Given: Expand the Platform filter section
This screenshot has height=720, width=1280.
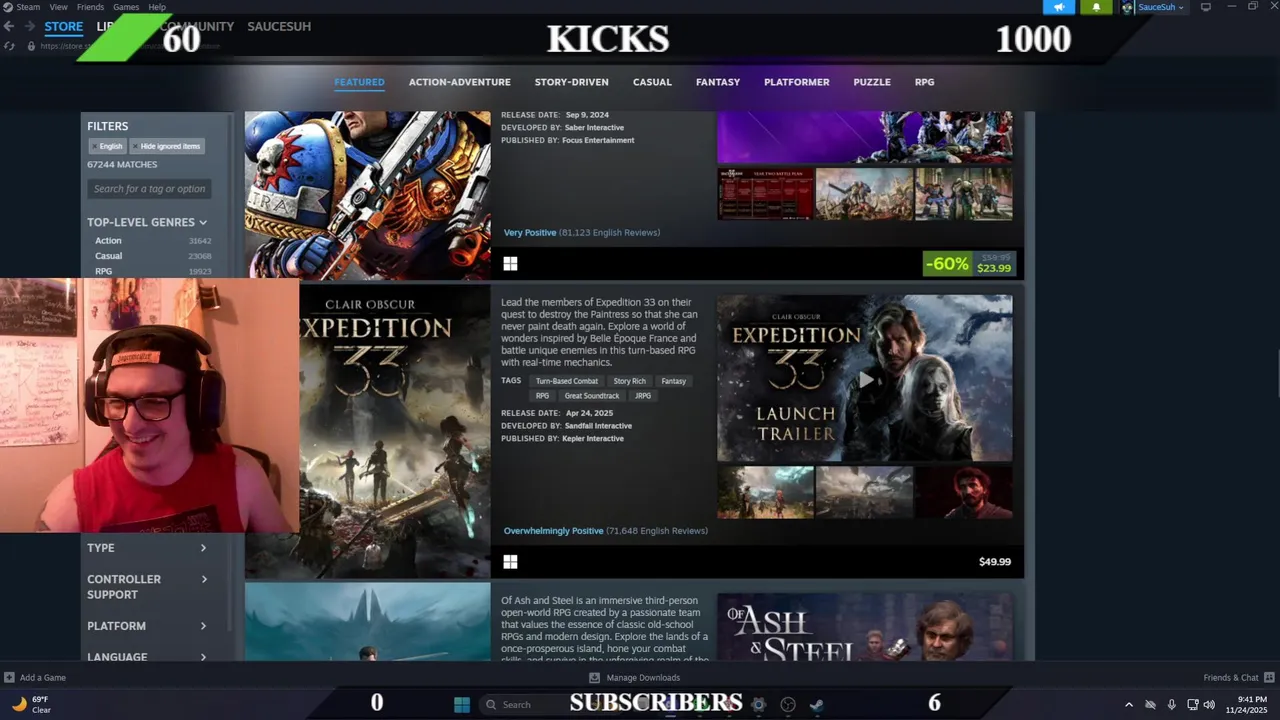Looking at the screenshot, I should [x=147, y=626].
